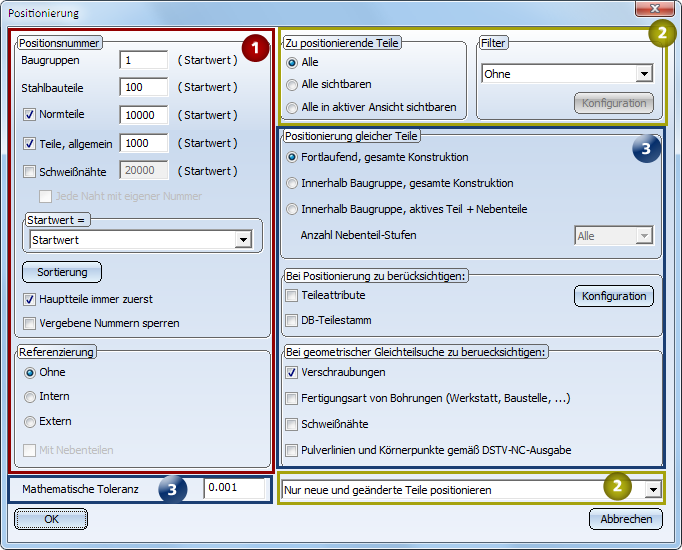Image resolution: width=682 pixels, height=550 pixels.
Task: Click the Baugruppen label
Action: (50, 60)
